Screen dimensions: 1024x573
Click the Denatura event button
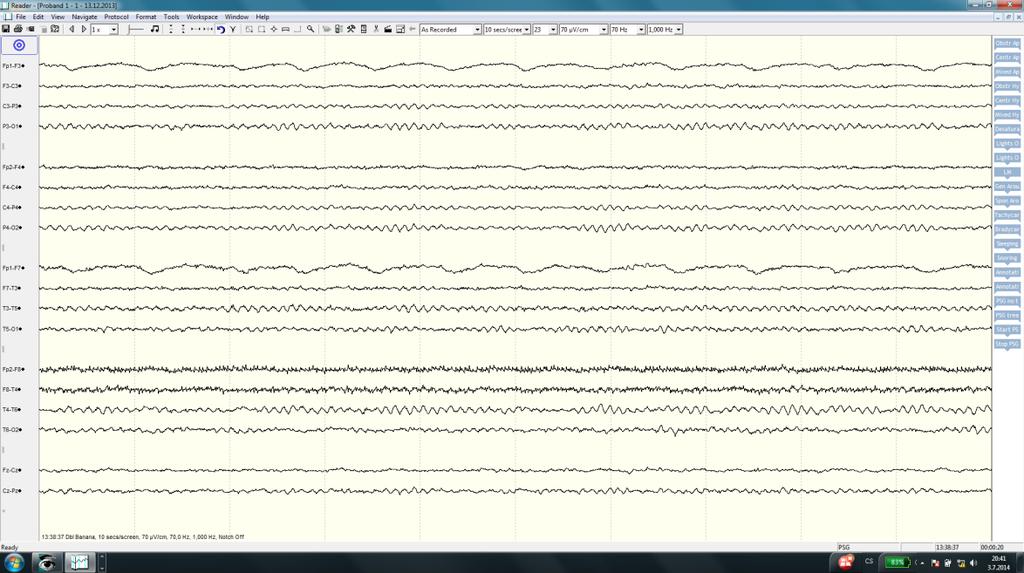tap(1006, 129)
